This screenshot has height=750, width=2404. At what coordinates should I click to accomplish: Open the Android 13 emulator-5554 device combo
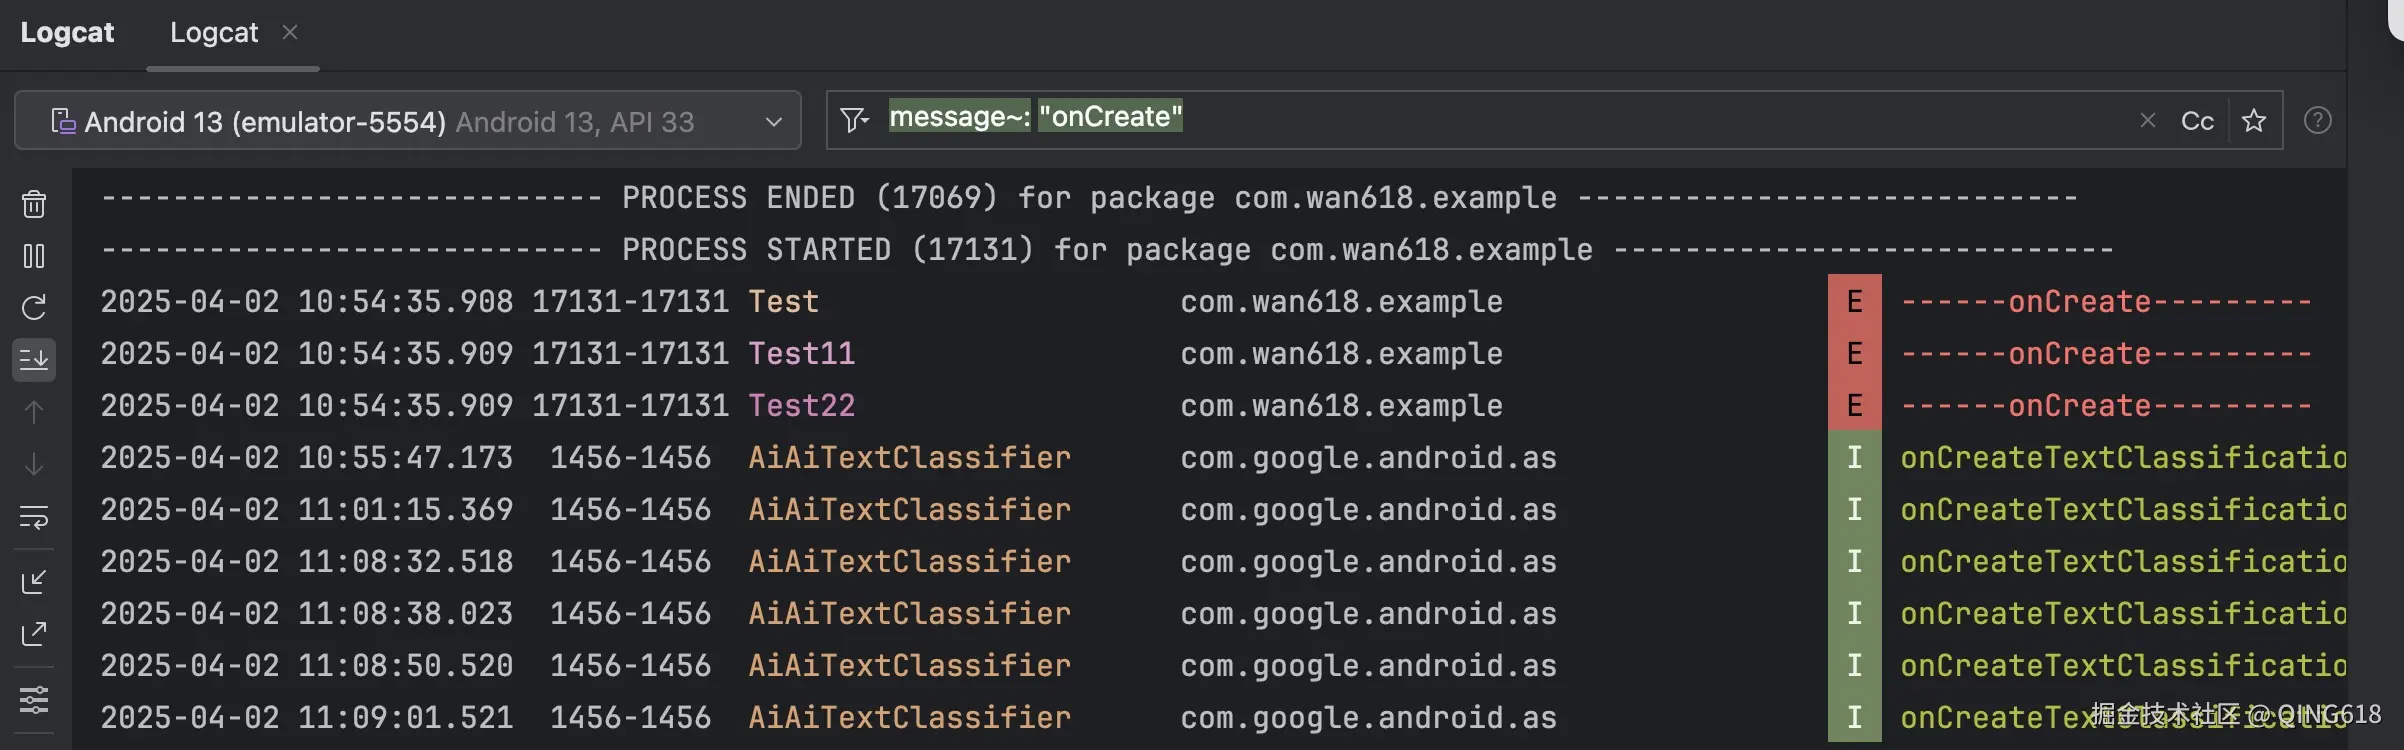click(400, 122)
